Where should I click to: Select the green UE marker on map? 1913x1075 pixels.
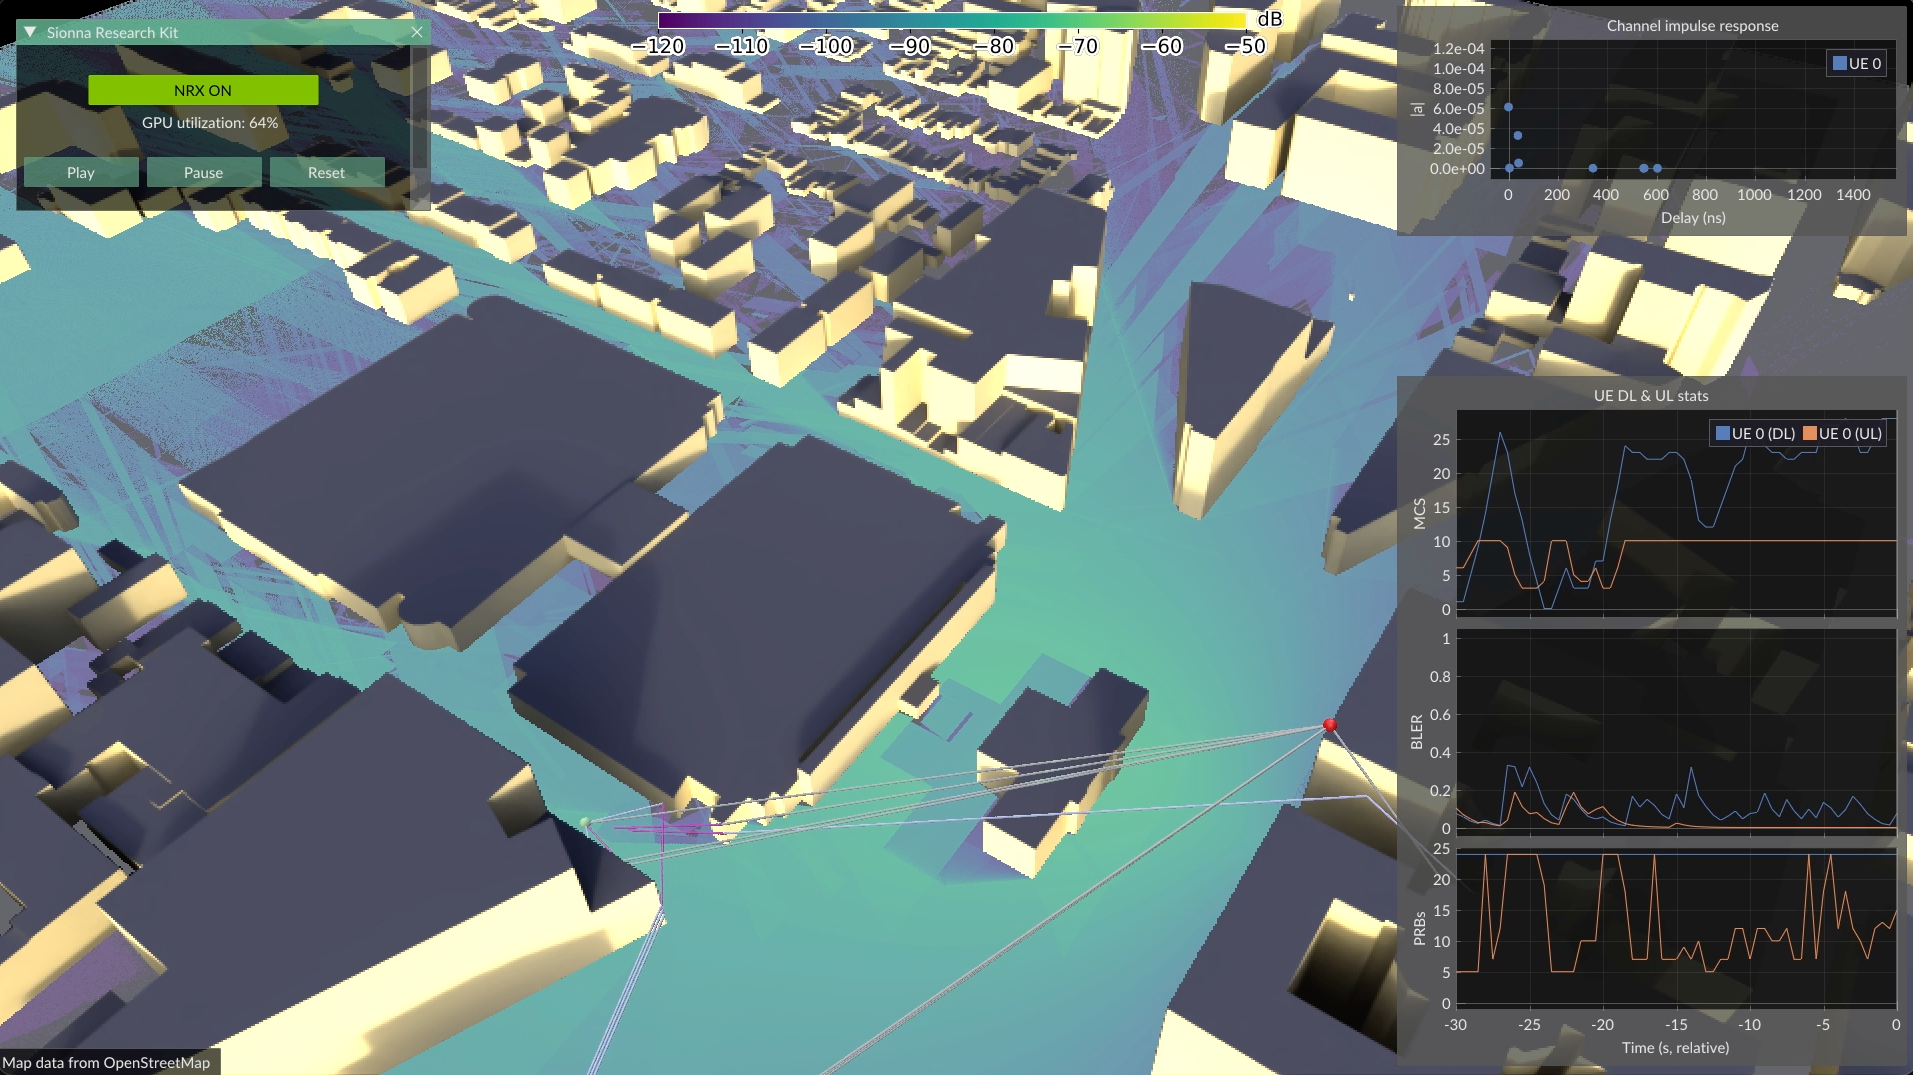click(x=585, y=823)
